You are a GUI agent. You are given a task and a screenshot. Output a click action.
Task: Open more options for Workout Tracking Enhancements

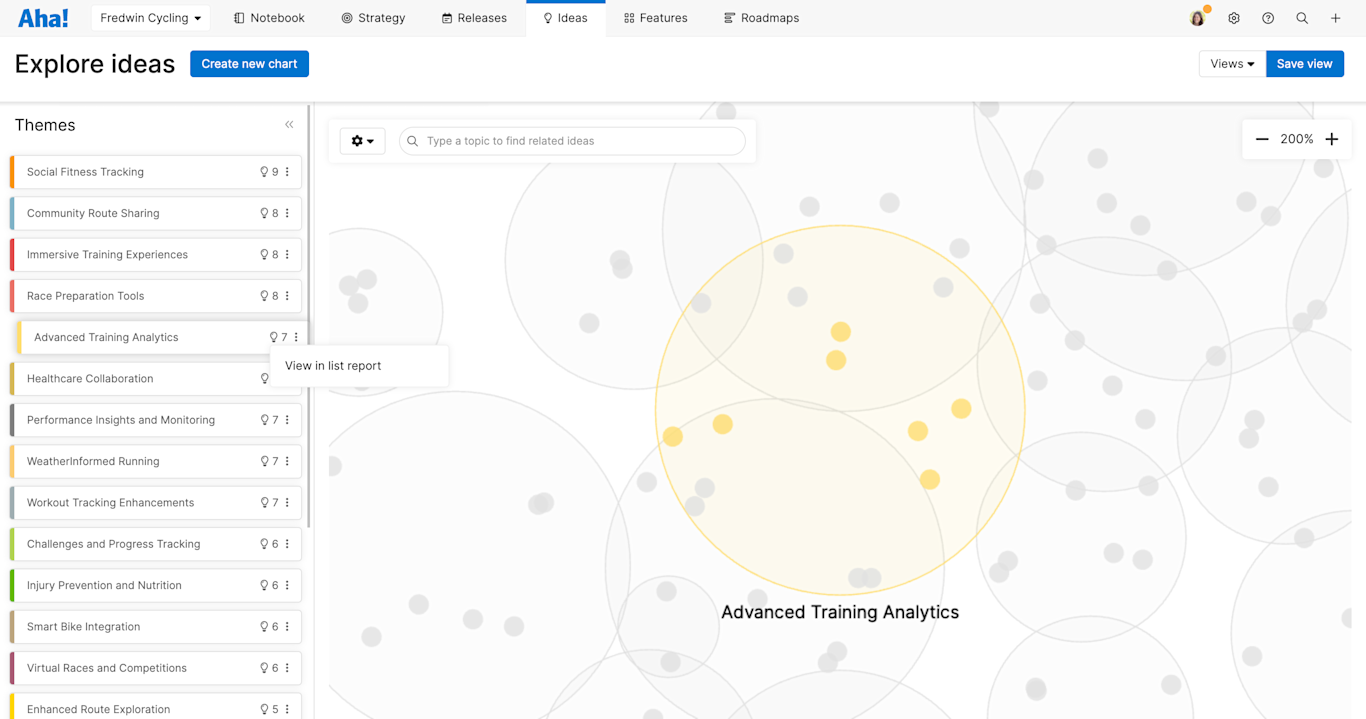[287, 503]
